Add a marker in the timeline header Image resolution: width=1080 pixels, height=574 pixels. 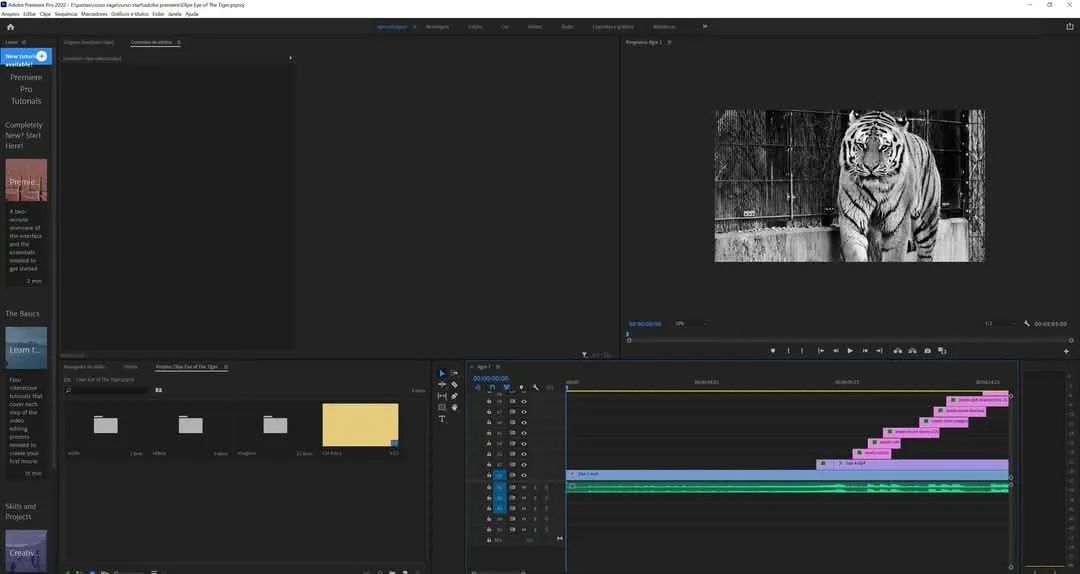pos(521,387)
